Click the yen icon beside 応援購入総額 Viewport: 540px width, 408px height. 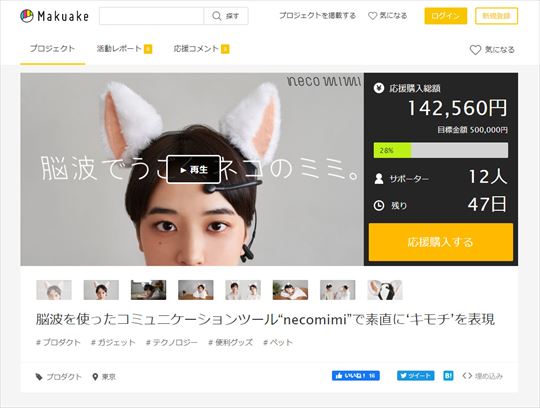[x=379, y=88]
